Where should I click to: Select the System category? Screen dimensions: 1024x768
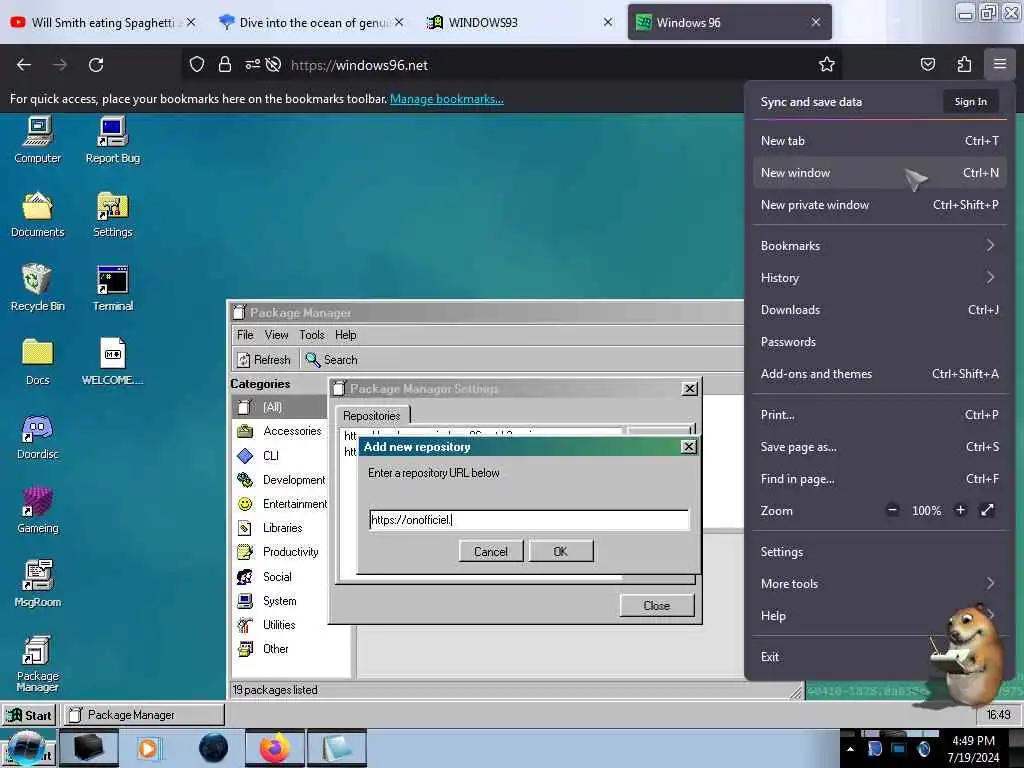(x=267, y=601)
